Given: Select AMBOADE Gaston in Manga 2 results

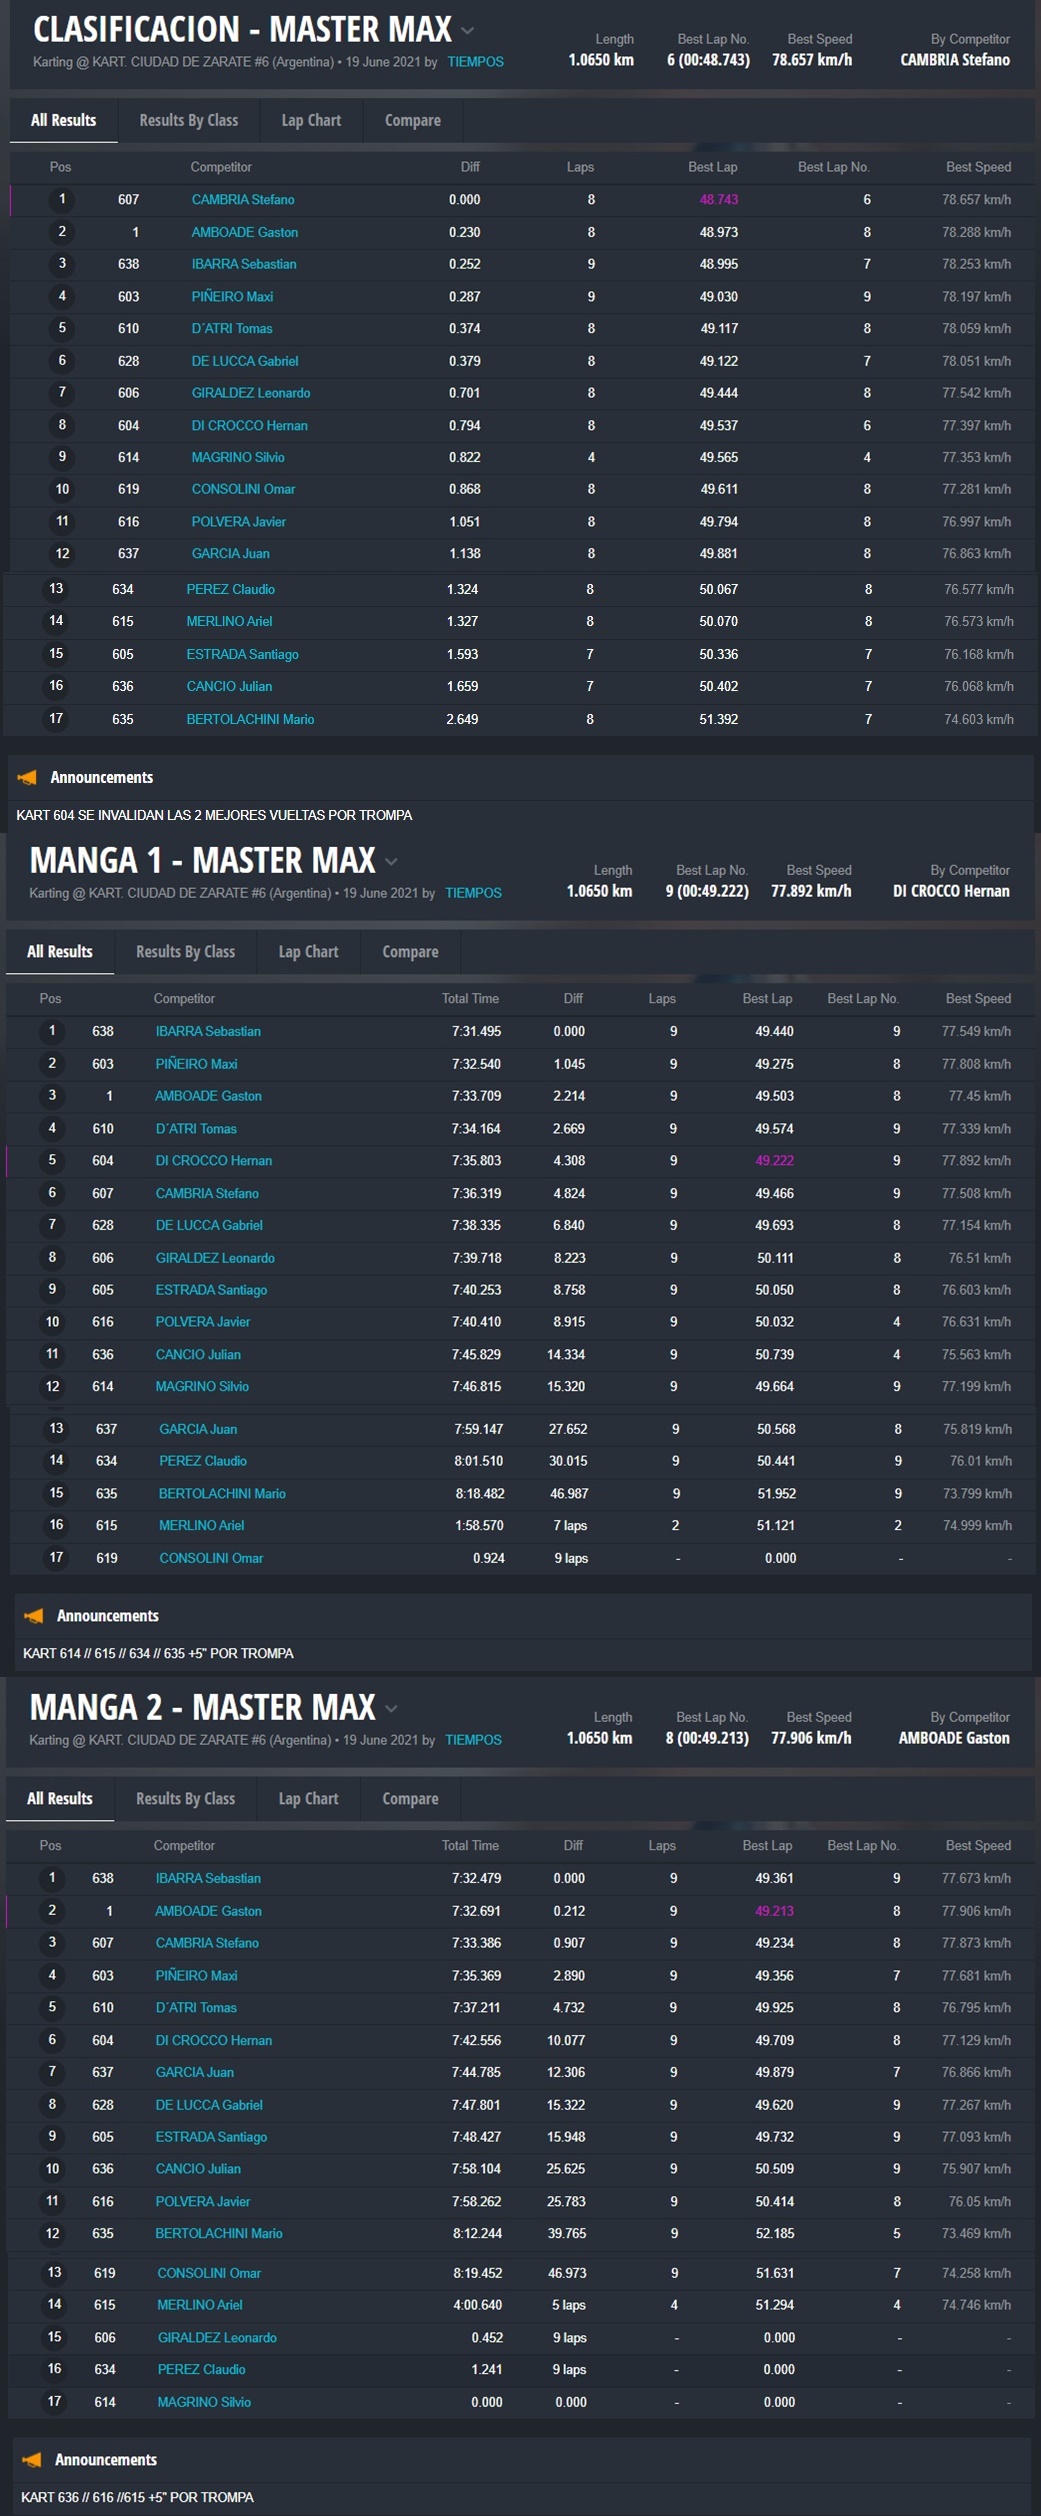Looking at the screenshot, I should (208, 1911).
